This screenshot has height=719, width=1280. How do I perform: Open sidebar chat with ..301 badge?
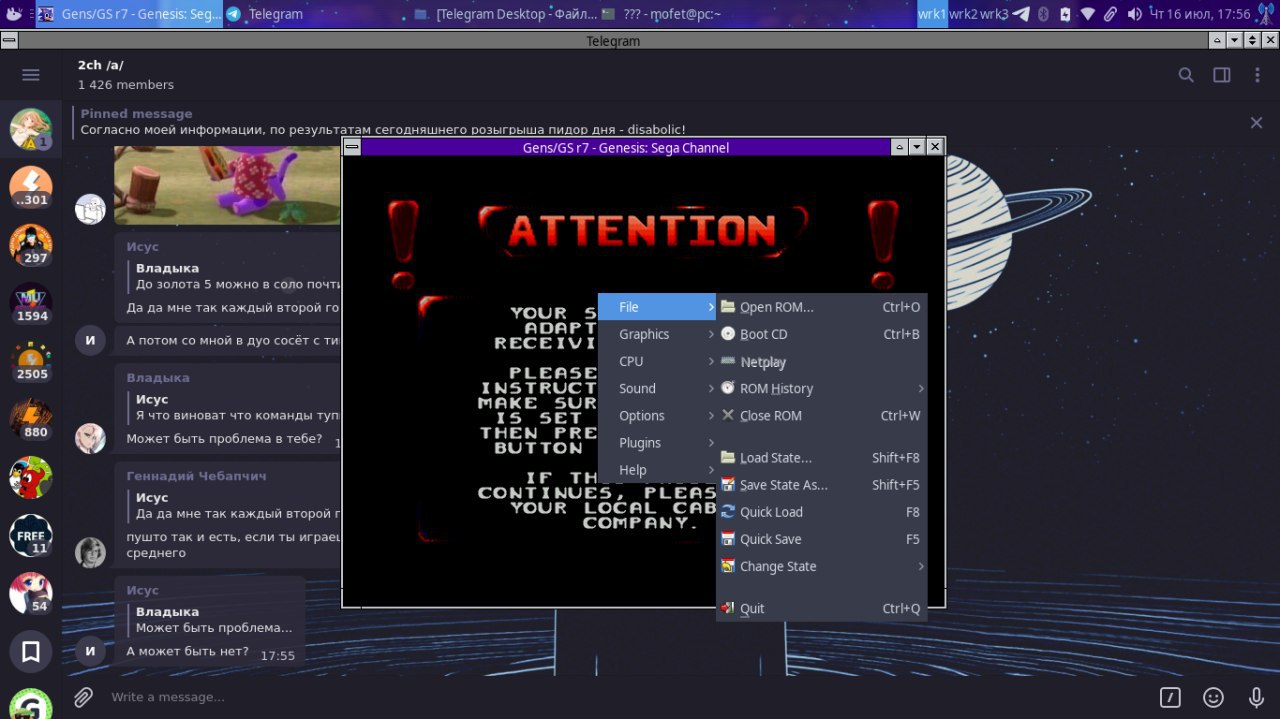tap(31, 188)
